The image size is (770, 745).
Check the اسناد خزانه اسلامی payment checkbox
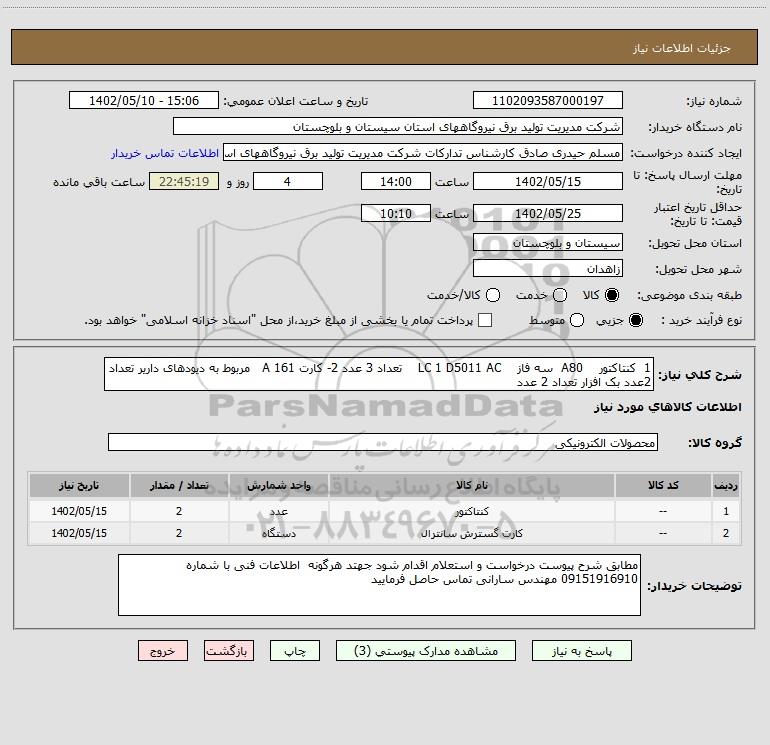pos(485,320)
